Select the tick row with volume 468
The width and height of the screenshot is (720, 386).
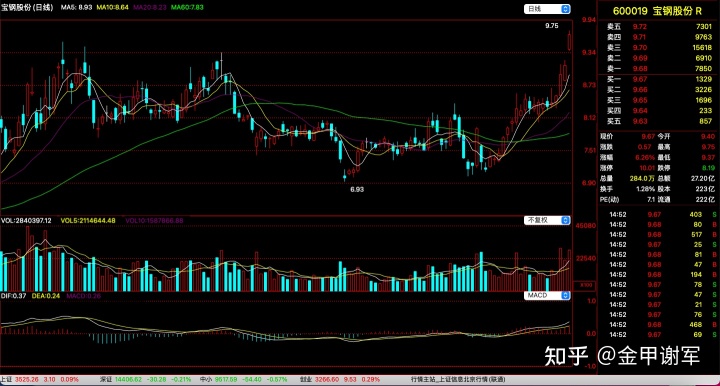pos(663,324)
